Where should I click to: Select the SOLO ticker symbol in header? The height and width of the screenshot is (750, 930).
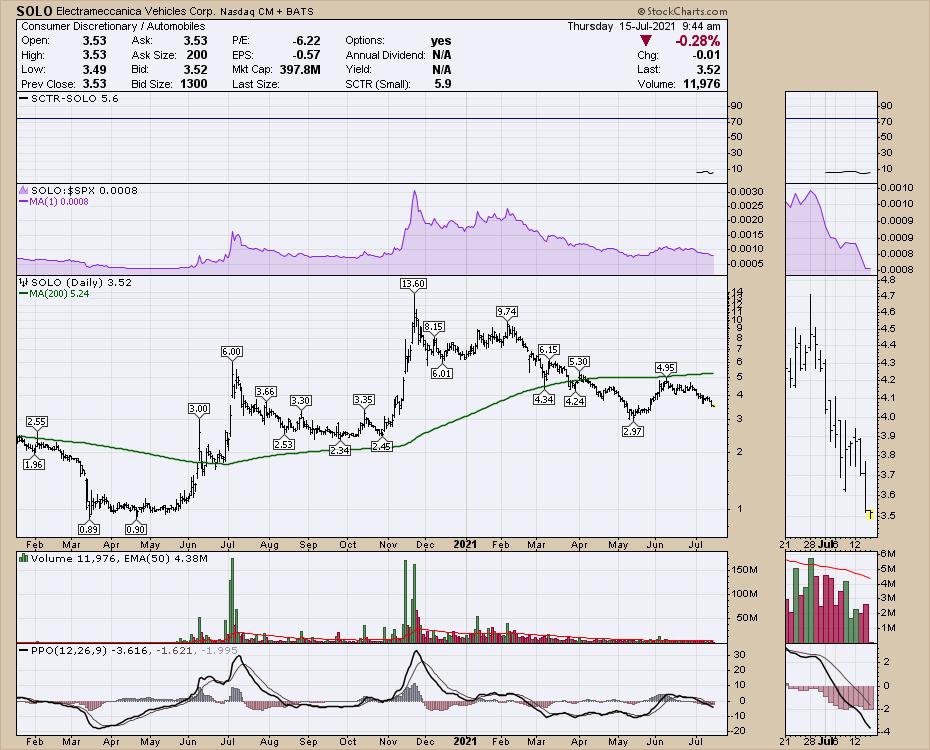tap(36, 10)
